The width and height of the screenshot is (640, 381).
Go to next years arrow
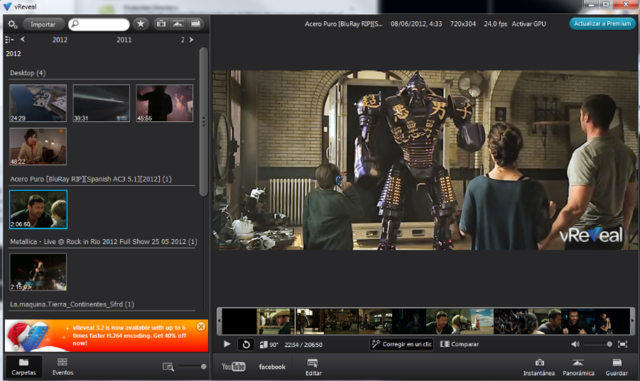pyautogui.click(x=191, y=40)
